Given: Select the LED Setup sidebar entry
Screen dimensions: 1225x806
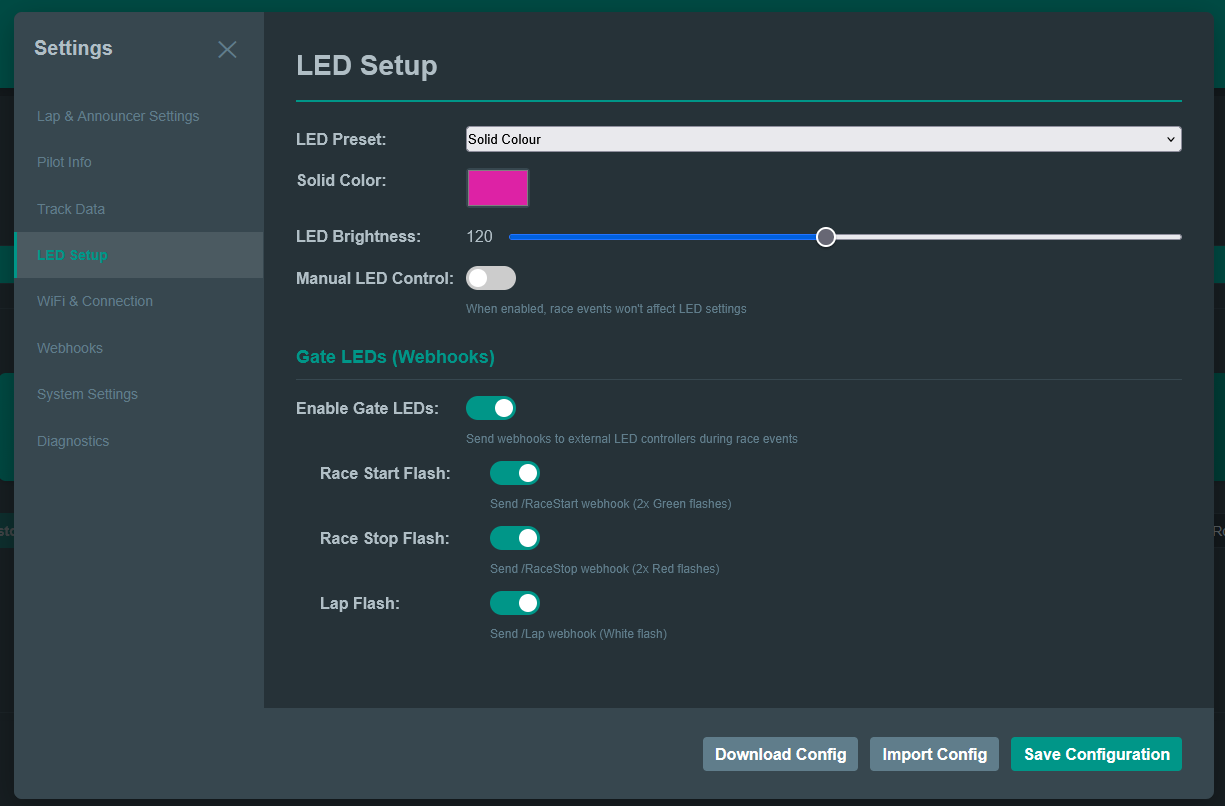Looking at the screenshot, I should [72, 255].
